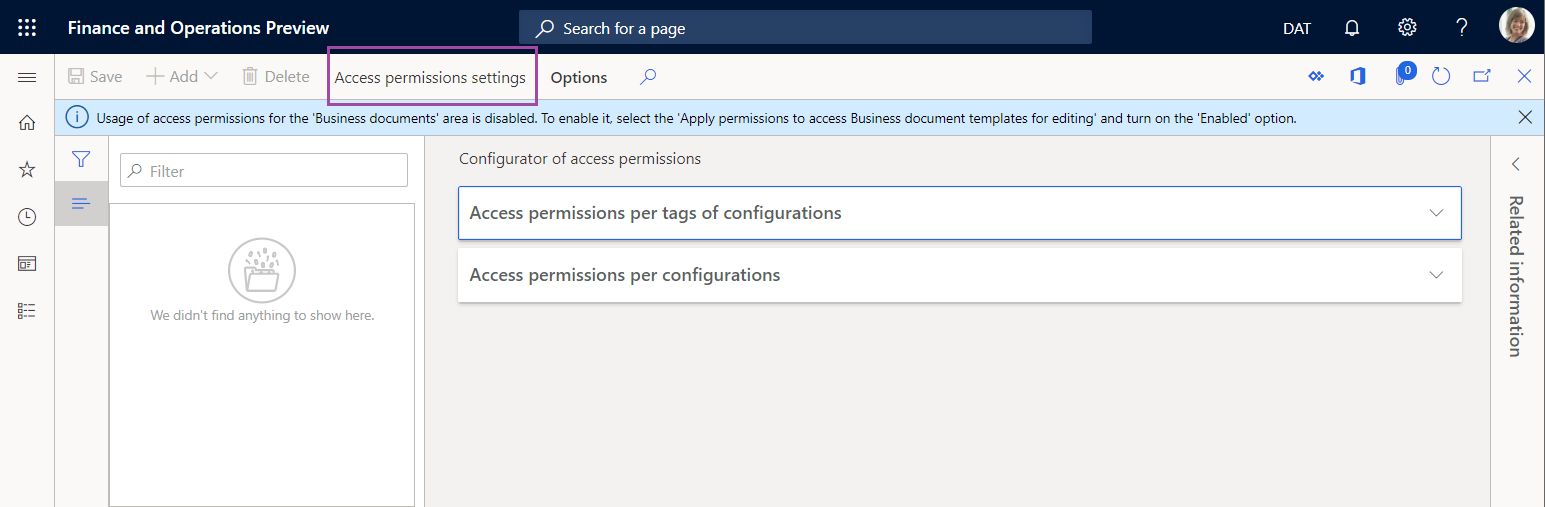The height and width of the screenshot is (507, 1545).
Task: Open Favorites star in sidebar
Action: (27, 170)
